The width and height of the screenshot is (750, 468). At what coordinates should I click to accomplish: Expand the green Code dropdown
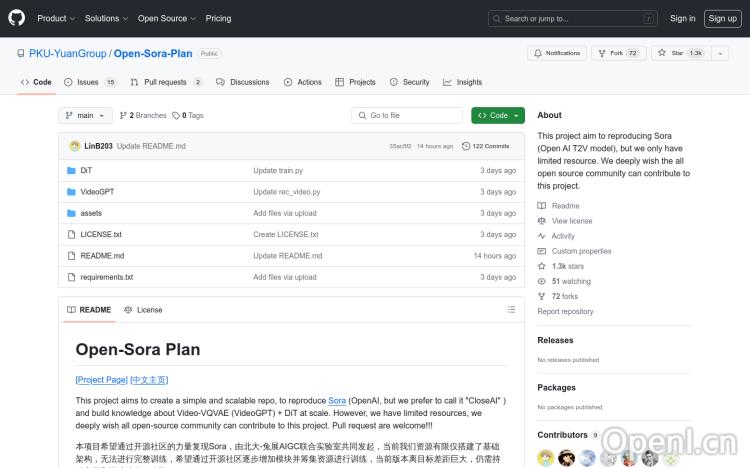[x=497, y=115]
